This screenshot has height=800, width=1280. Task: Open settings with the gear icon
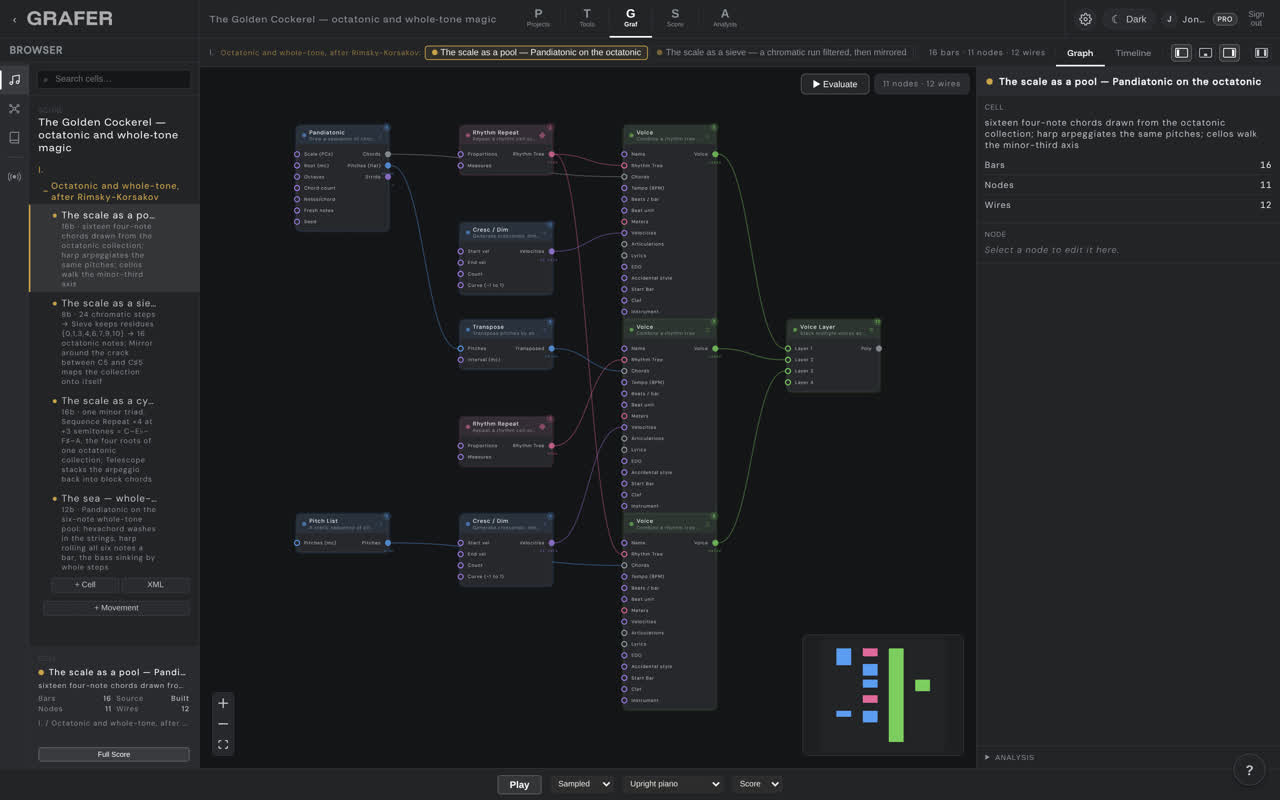1085,19
